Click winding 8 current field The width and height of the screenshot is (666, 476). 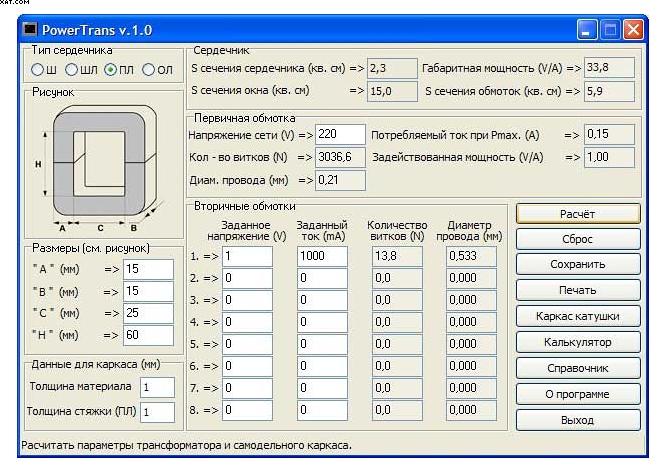[x=322, y=411]
